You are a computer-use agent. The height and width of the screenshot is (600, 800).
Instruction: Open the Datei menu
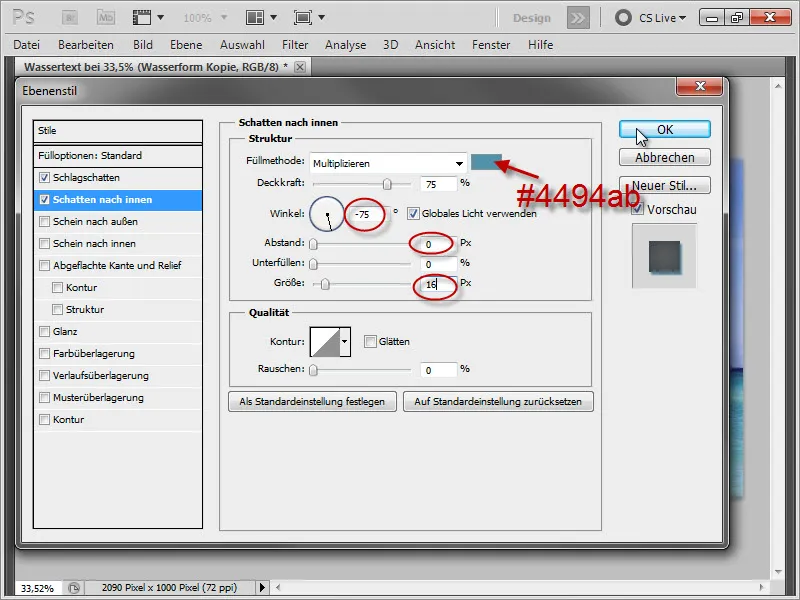(x=27, y=45)
